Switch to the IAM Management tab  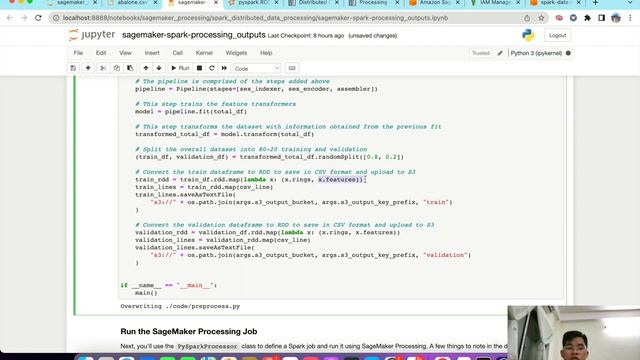pos(495,3)
